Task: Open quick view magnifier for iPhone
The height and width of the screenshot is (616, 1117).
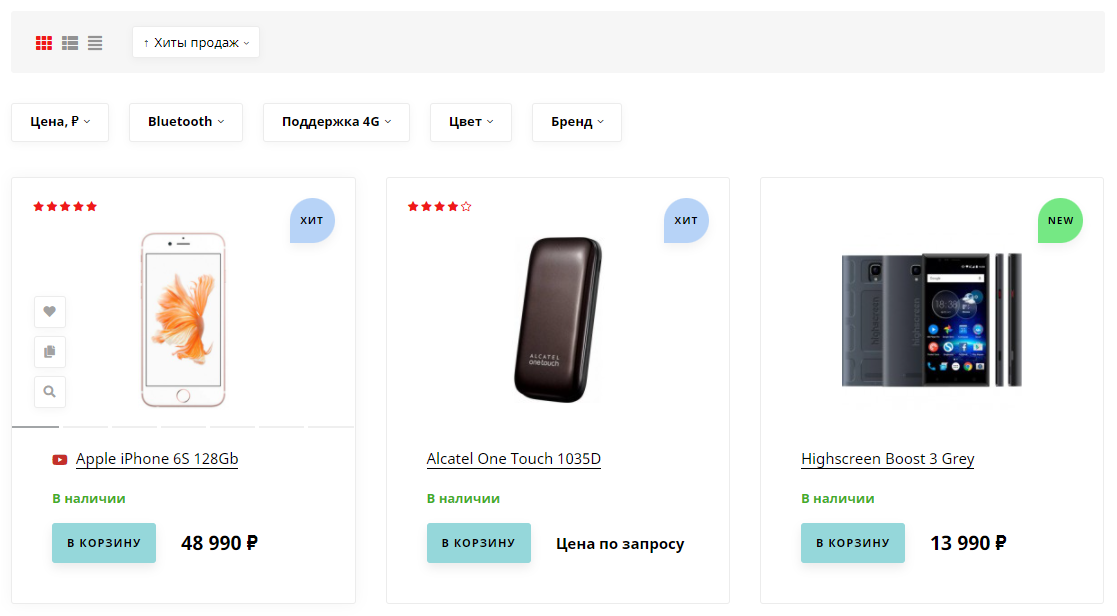Action: tap(50, 392)
